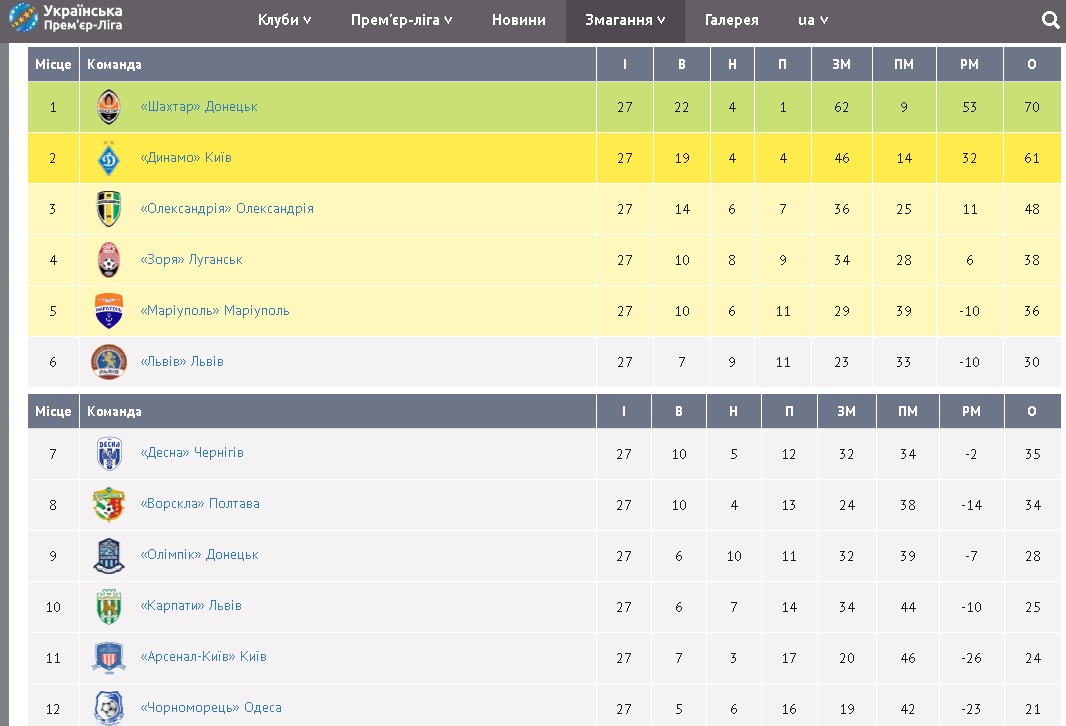Click the Karpaty Lviv club crest
This screenshot has height=726, width=1066.
(x=109, y=607)
